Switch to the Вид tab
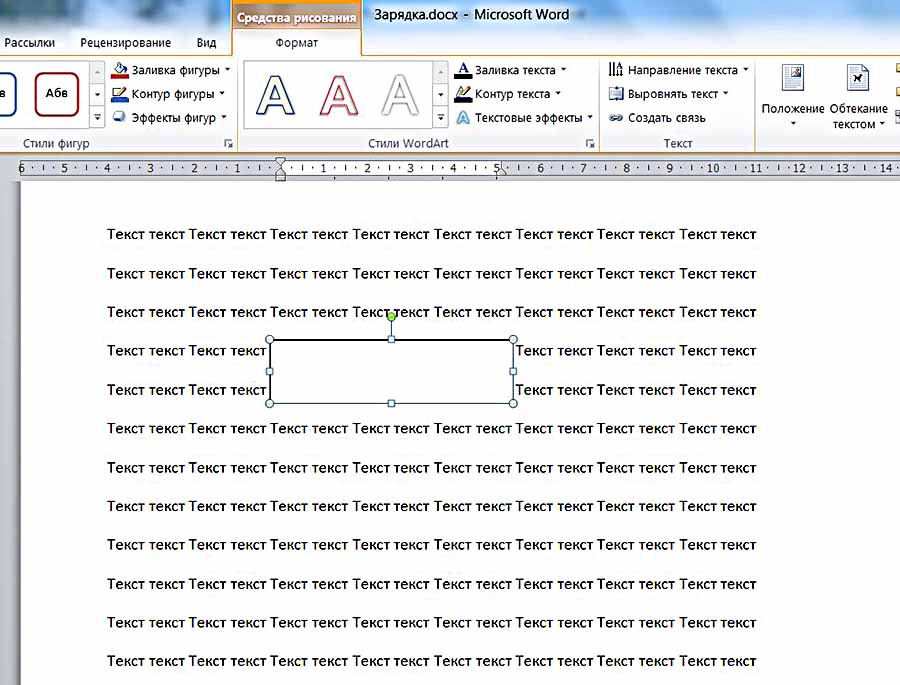 206,43
